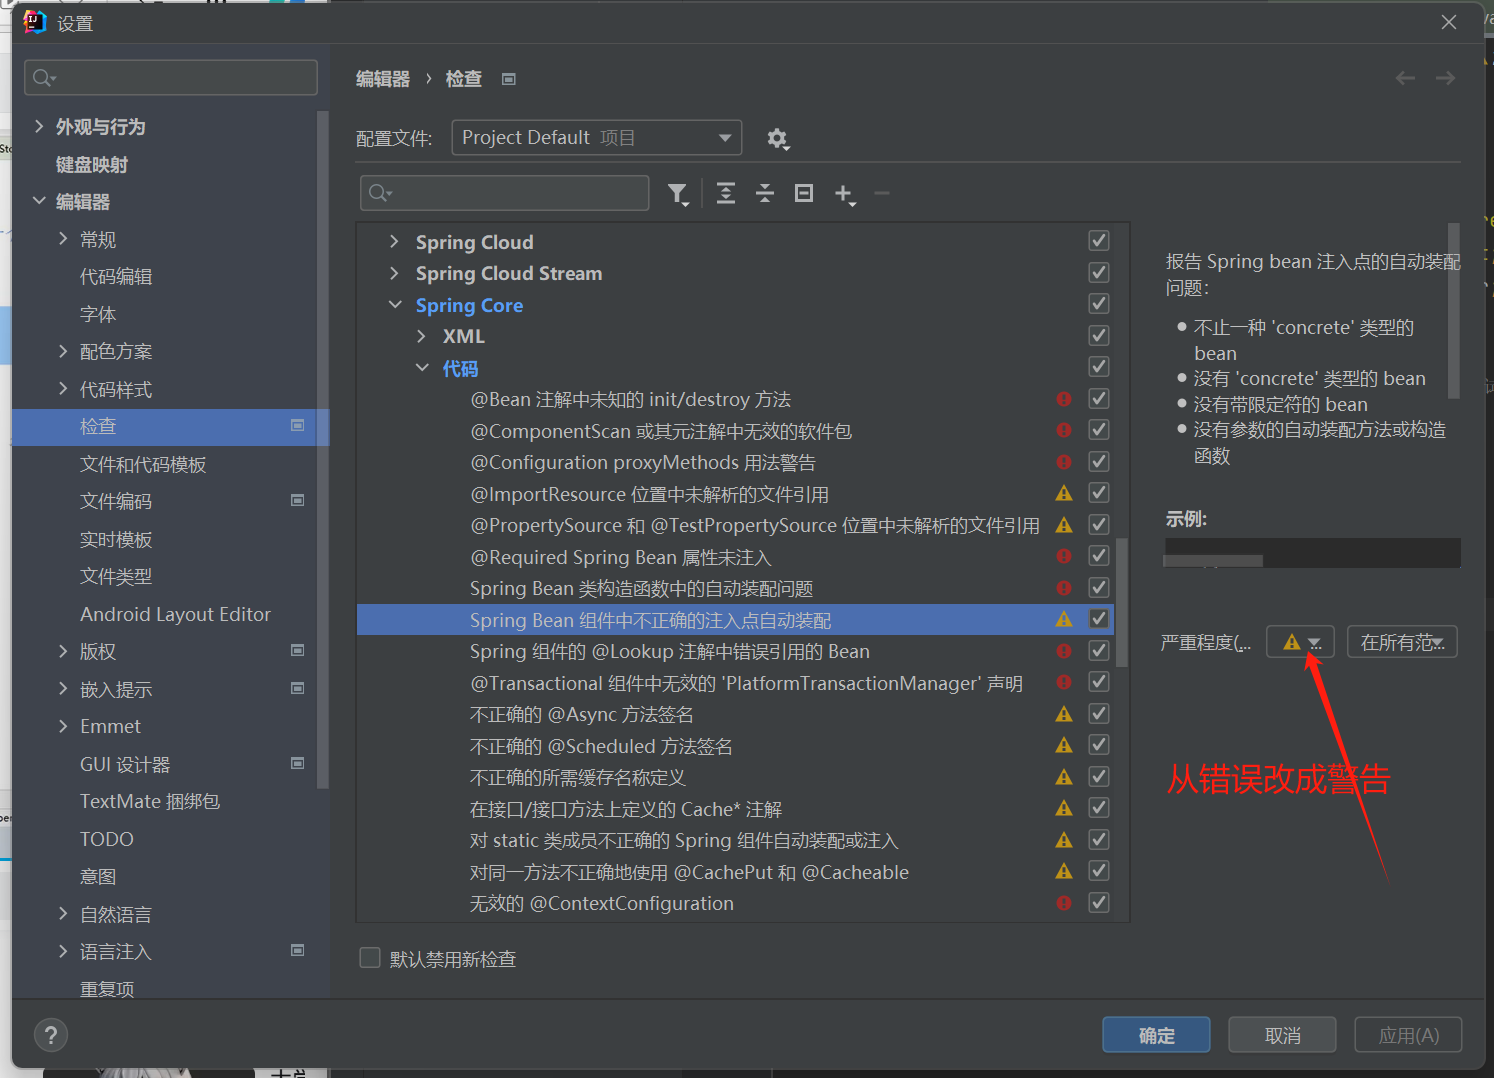The height and width of the screenshot is (1078, 1494).
Task: Click the 编辑器 breadcrumb link
Action: click(383, 79)
